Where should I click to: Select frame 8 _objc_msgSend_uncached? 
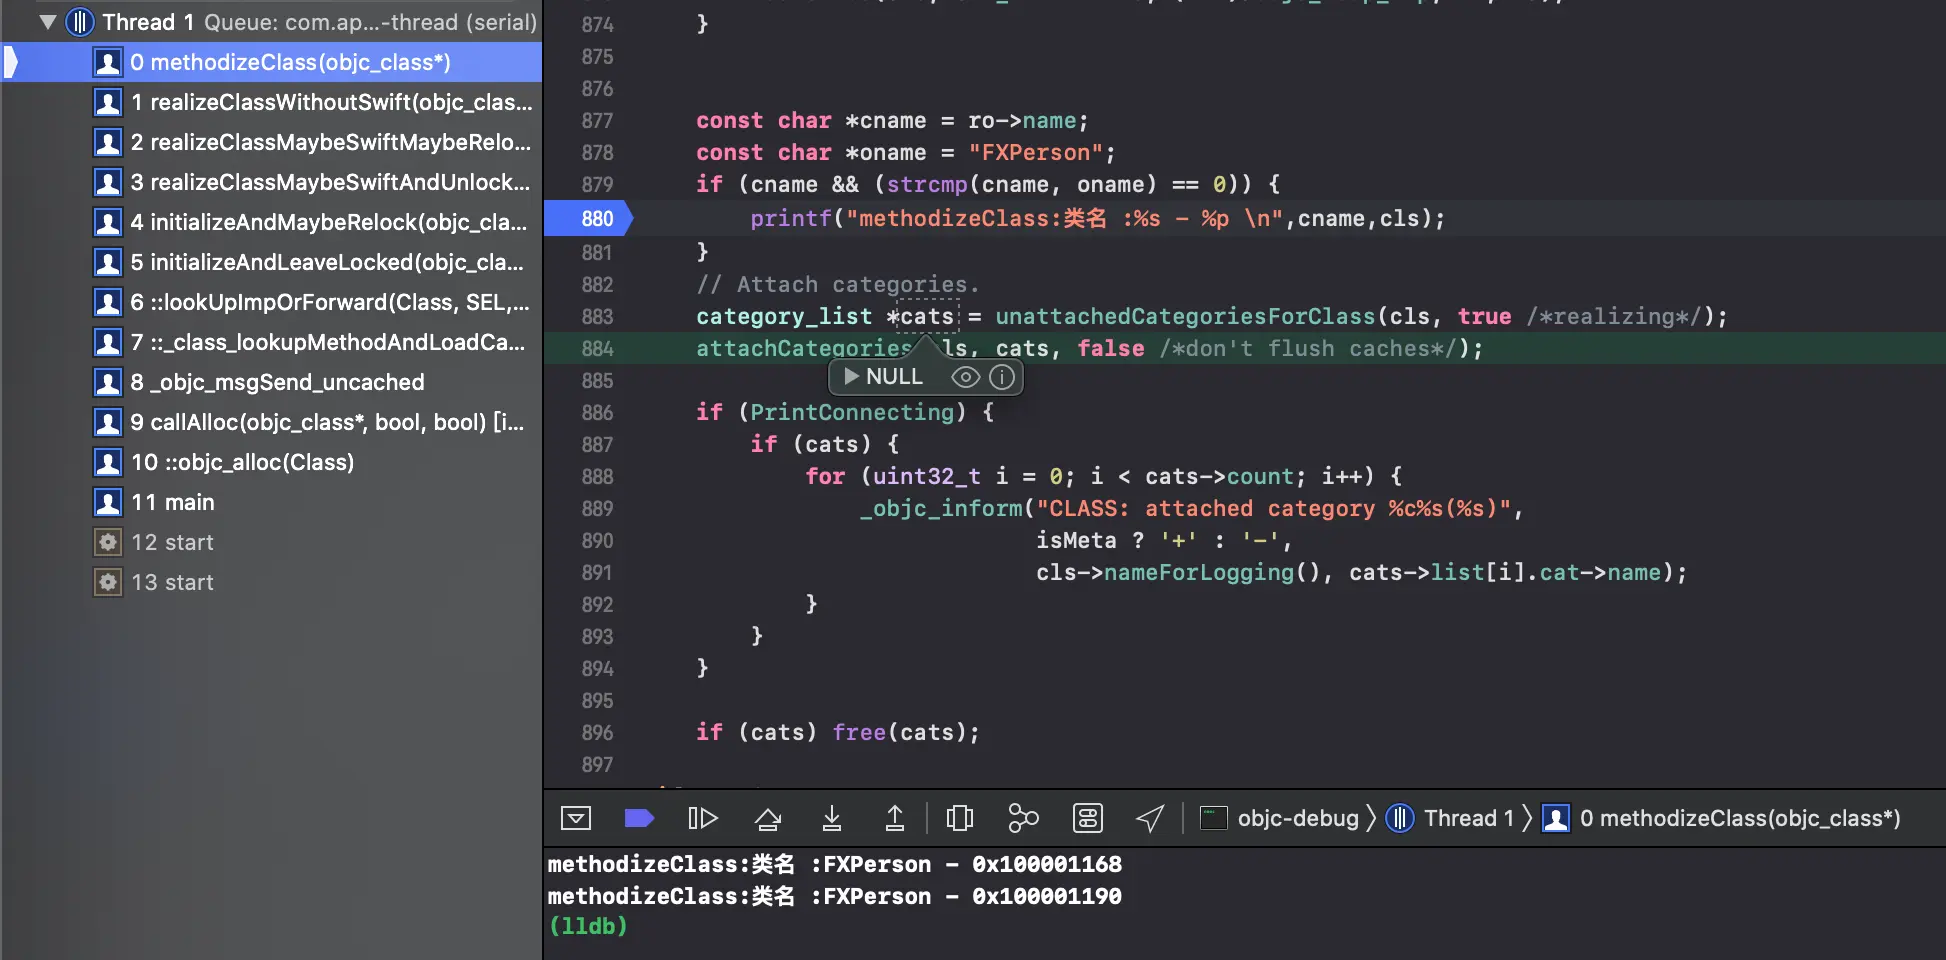tap(271, 382)
